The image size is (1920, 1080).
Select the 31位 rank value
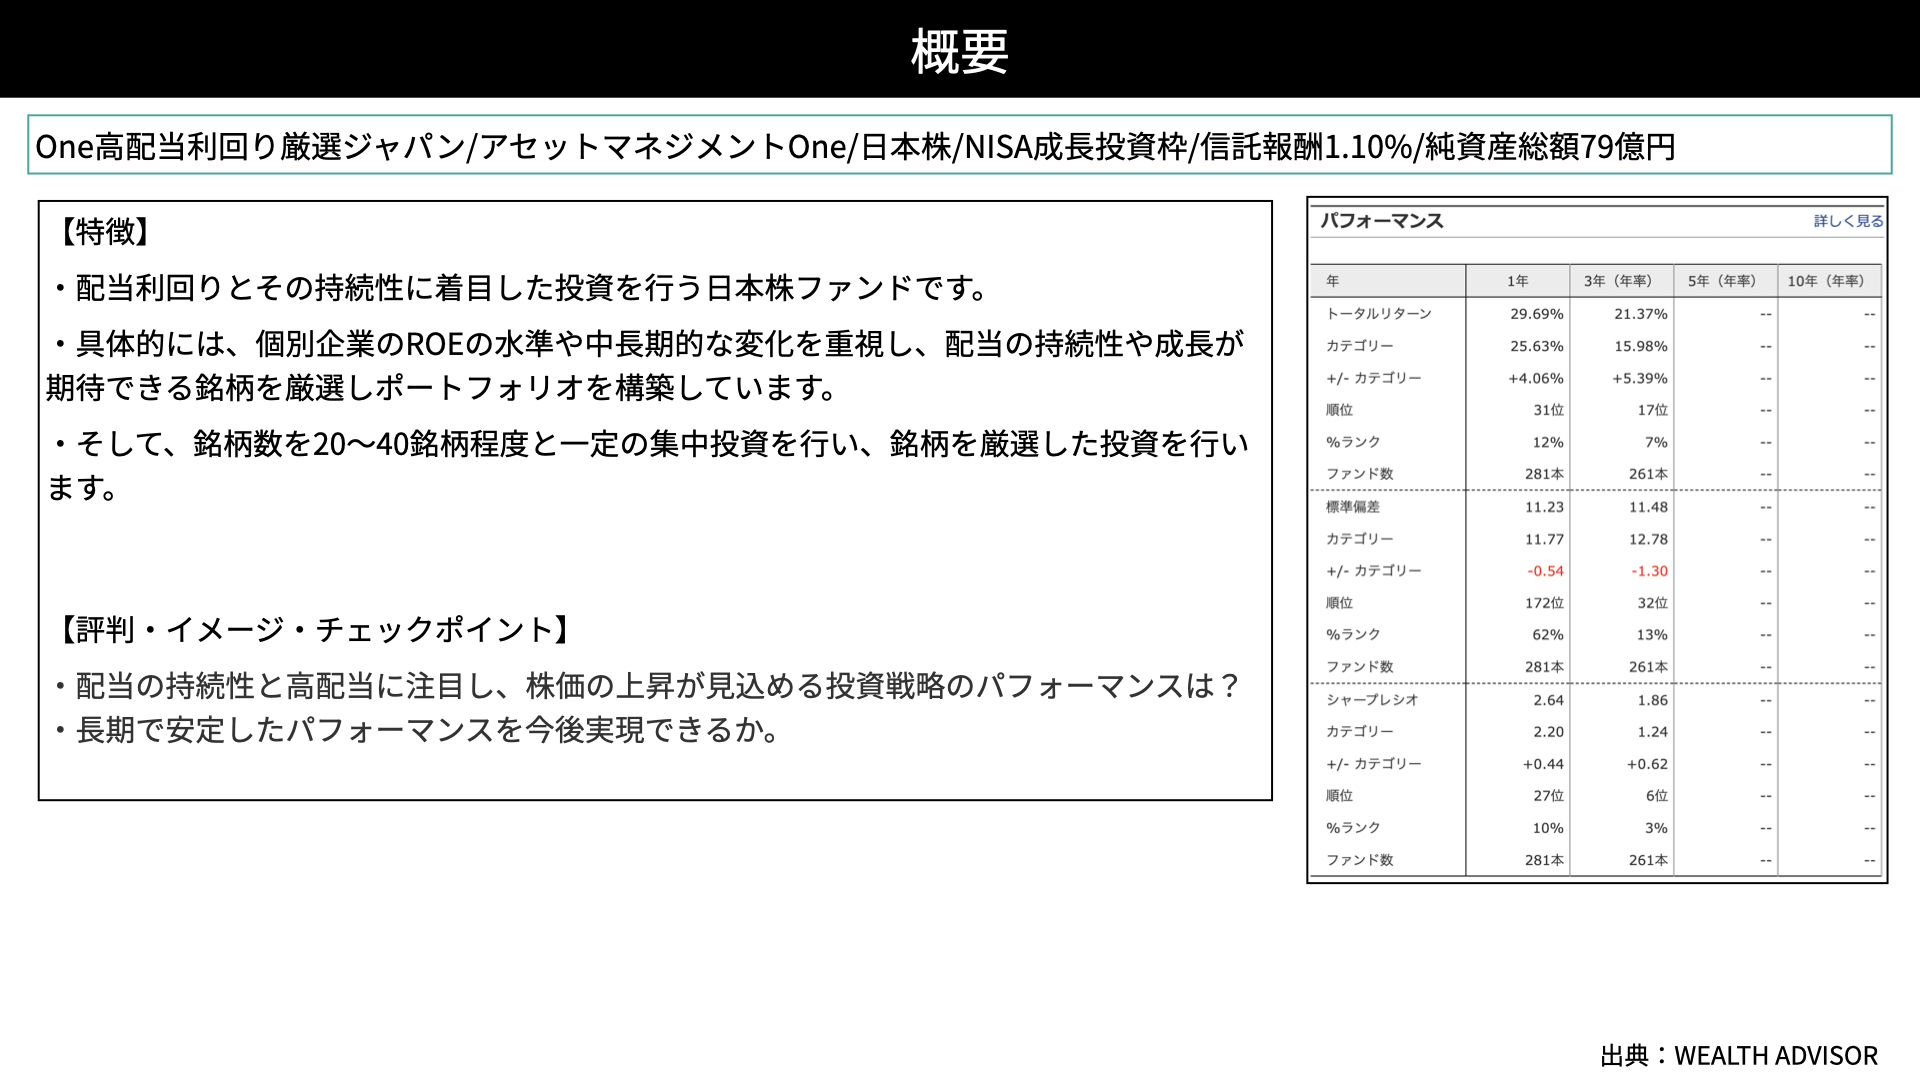(1549, 410)
